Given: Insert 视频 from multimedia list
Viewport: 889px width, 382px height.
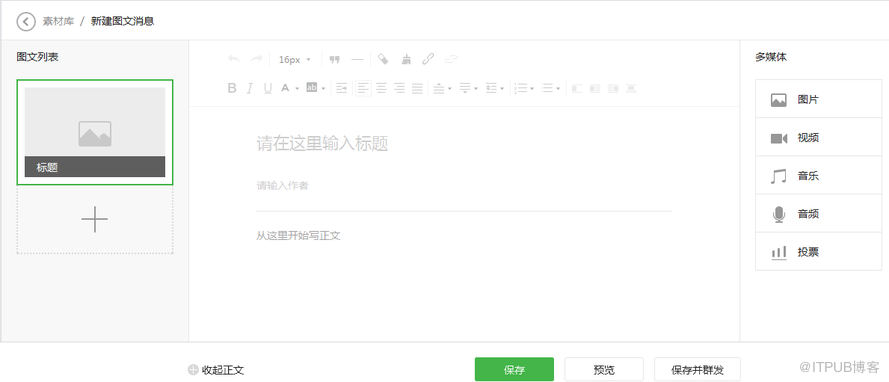Looking at the screenshot, I should (x=818, y=138).
